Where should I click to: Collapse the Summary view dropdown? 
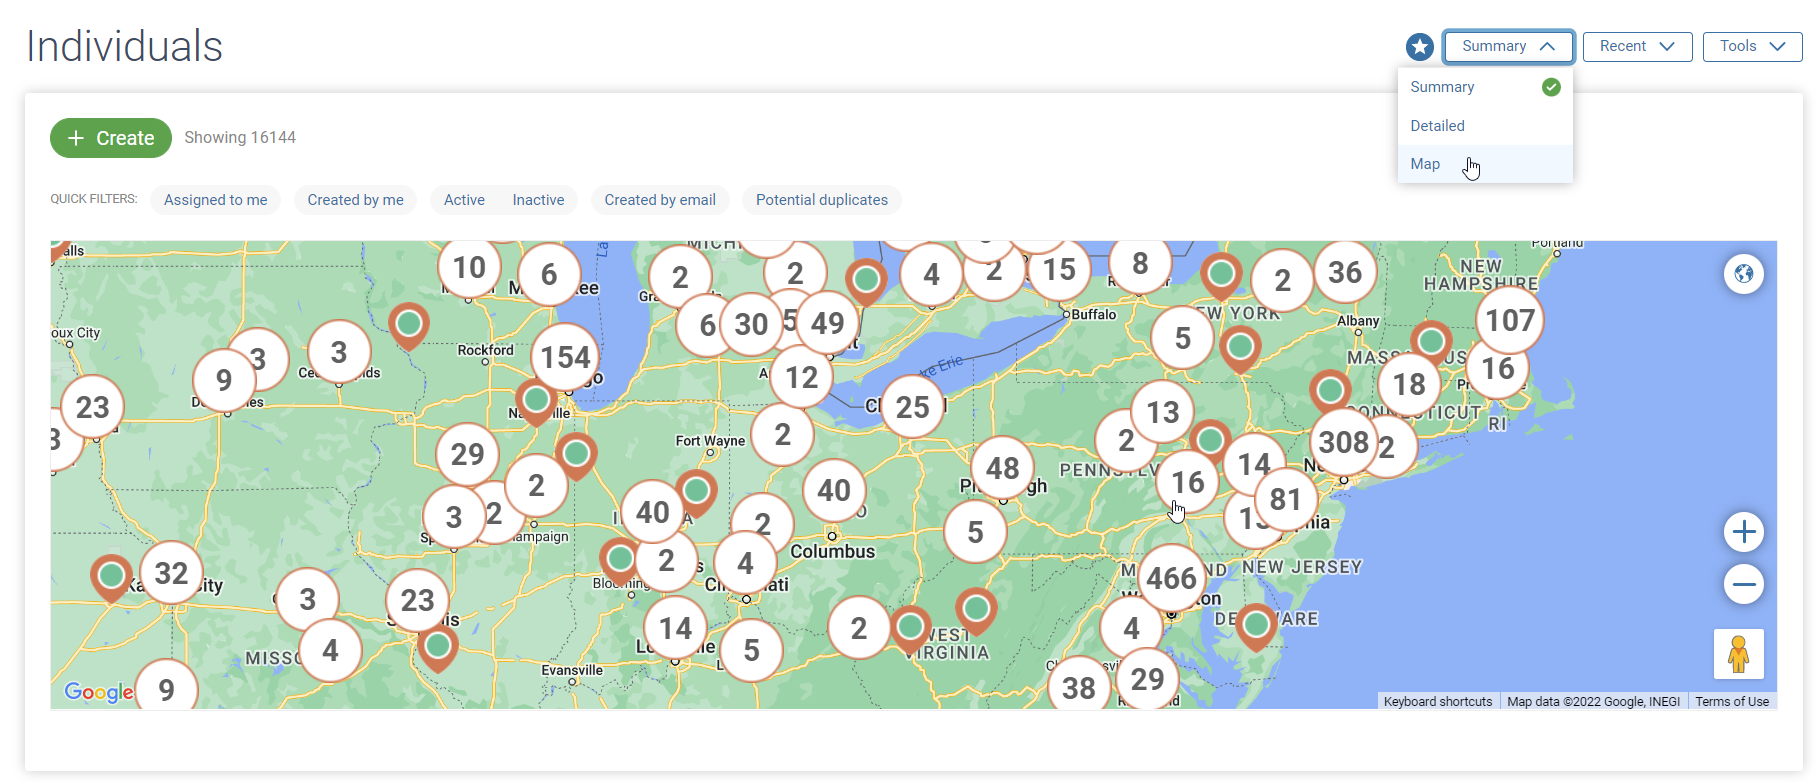[1507, 47]
